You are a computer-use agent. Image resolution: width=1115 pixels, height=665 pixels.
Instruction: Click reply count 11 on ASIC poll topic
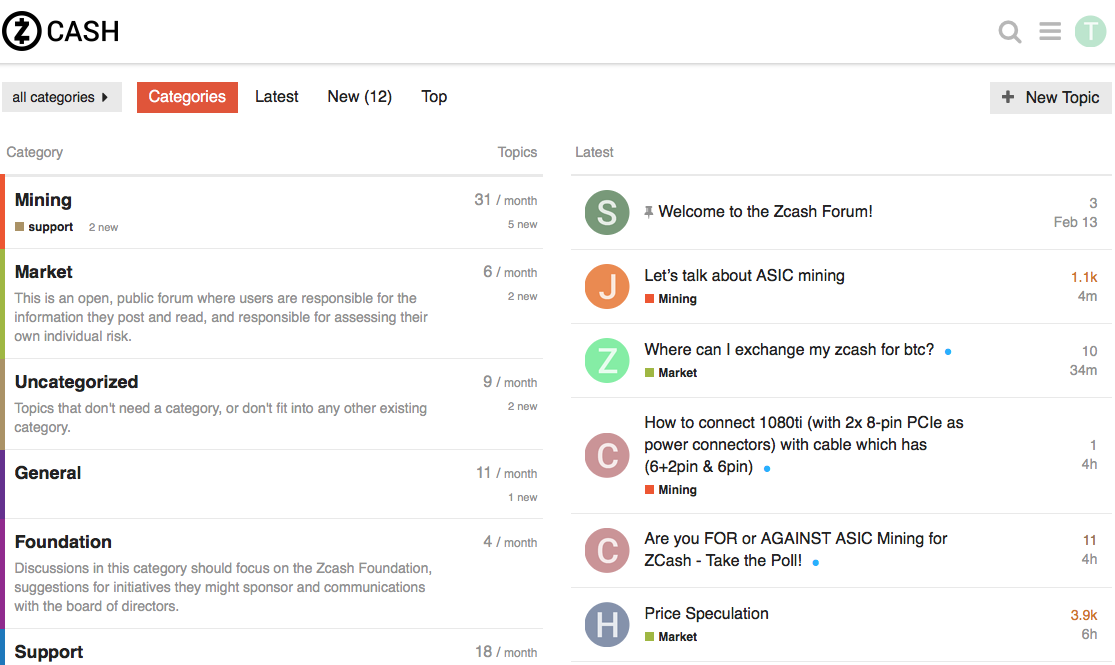pyautogui.click(x=1090, y=541)
